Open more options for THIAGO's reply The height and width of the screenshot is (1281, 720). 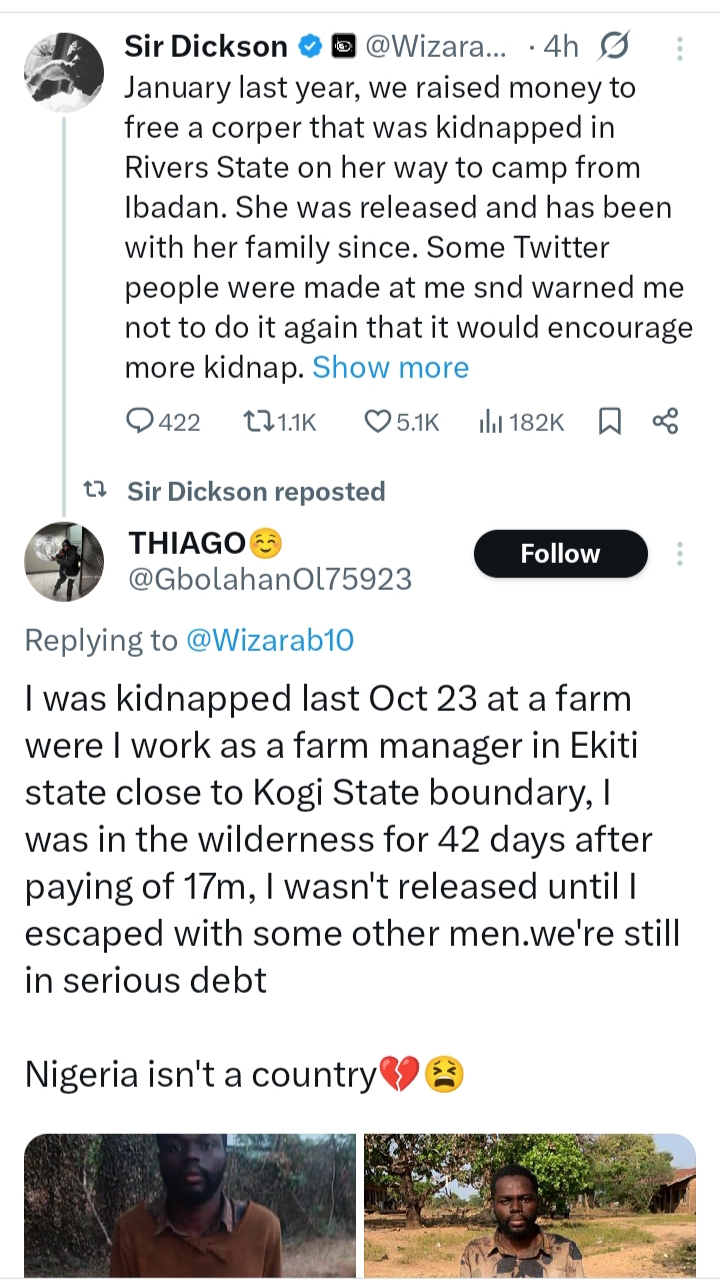click(680, 554)
